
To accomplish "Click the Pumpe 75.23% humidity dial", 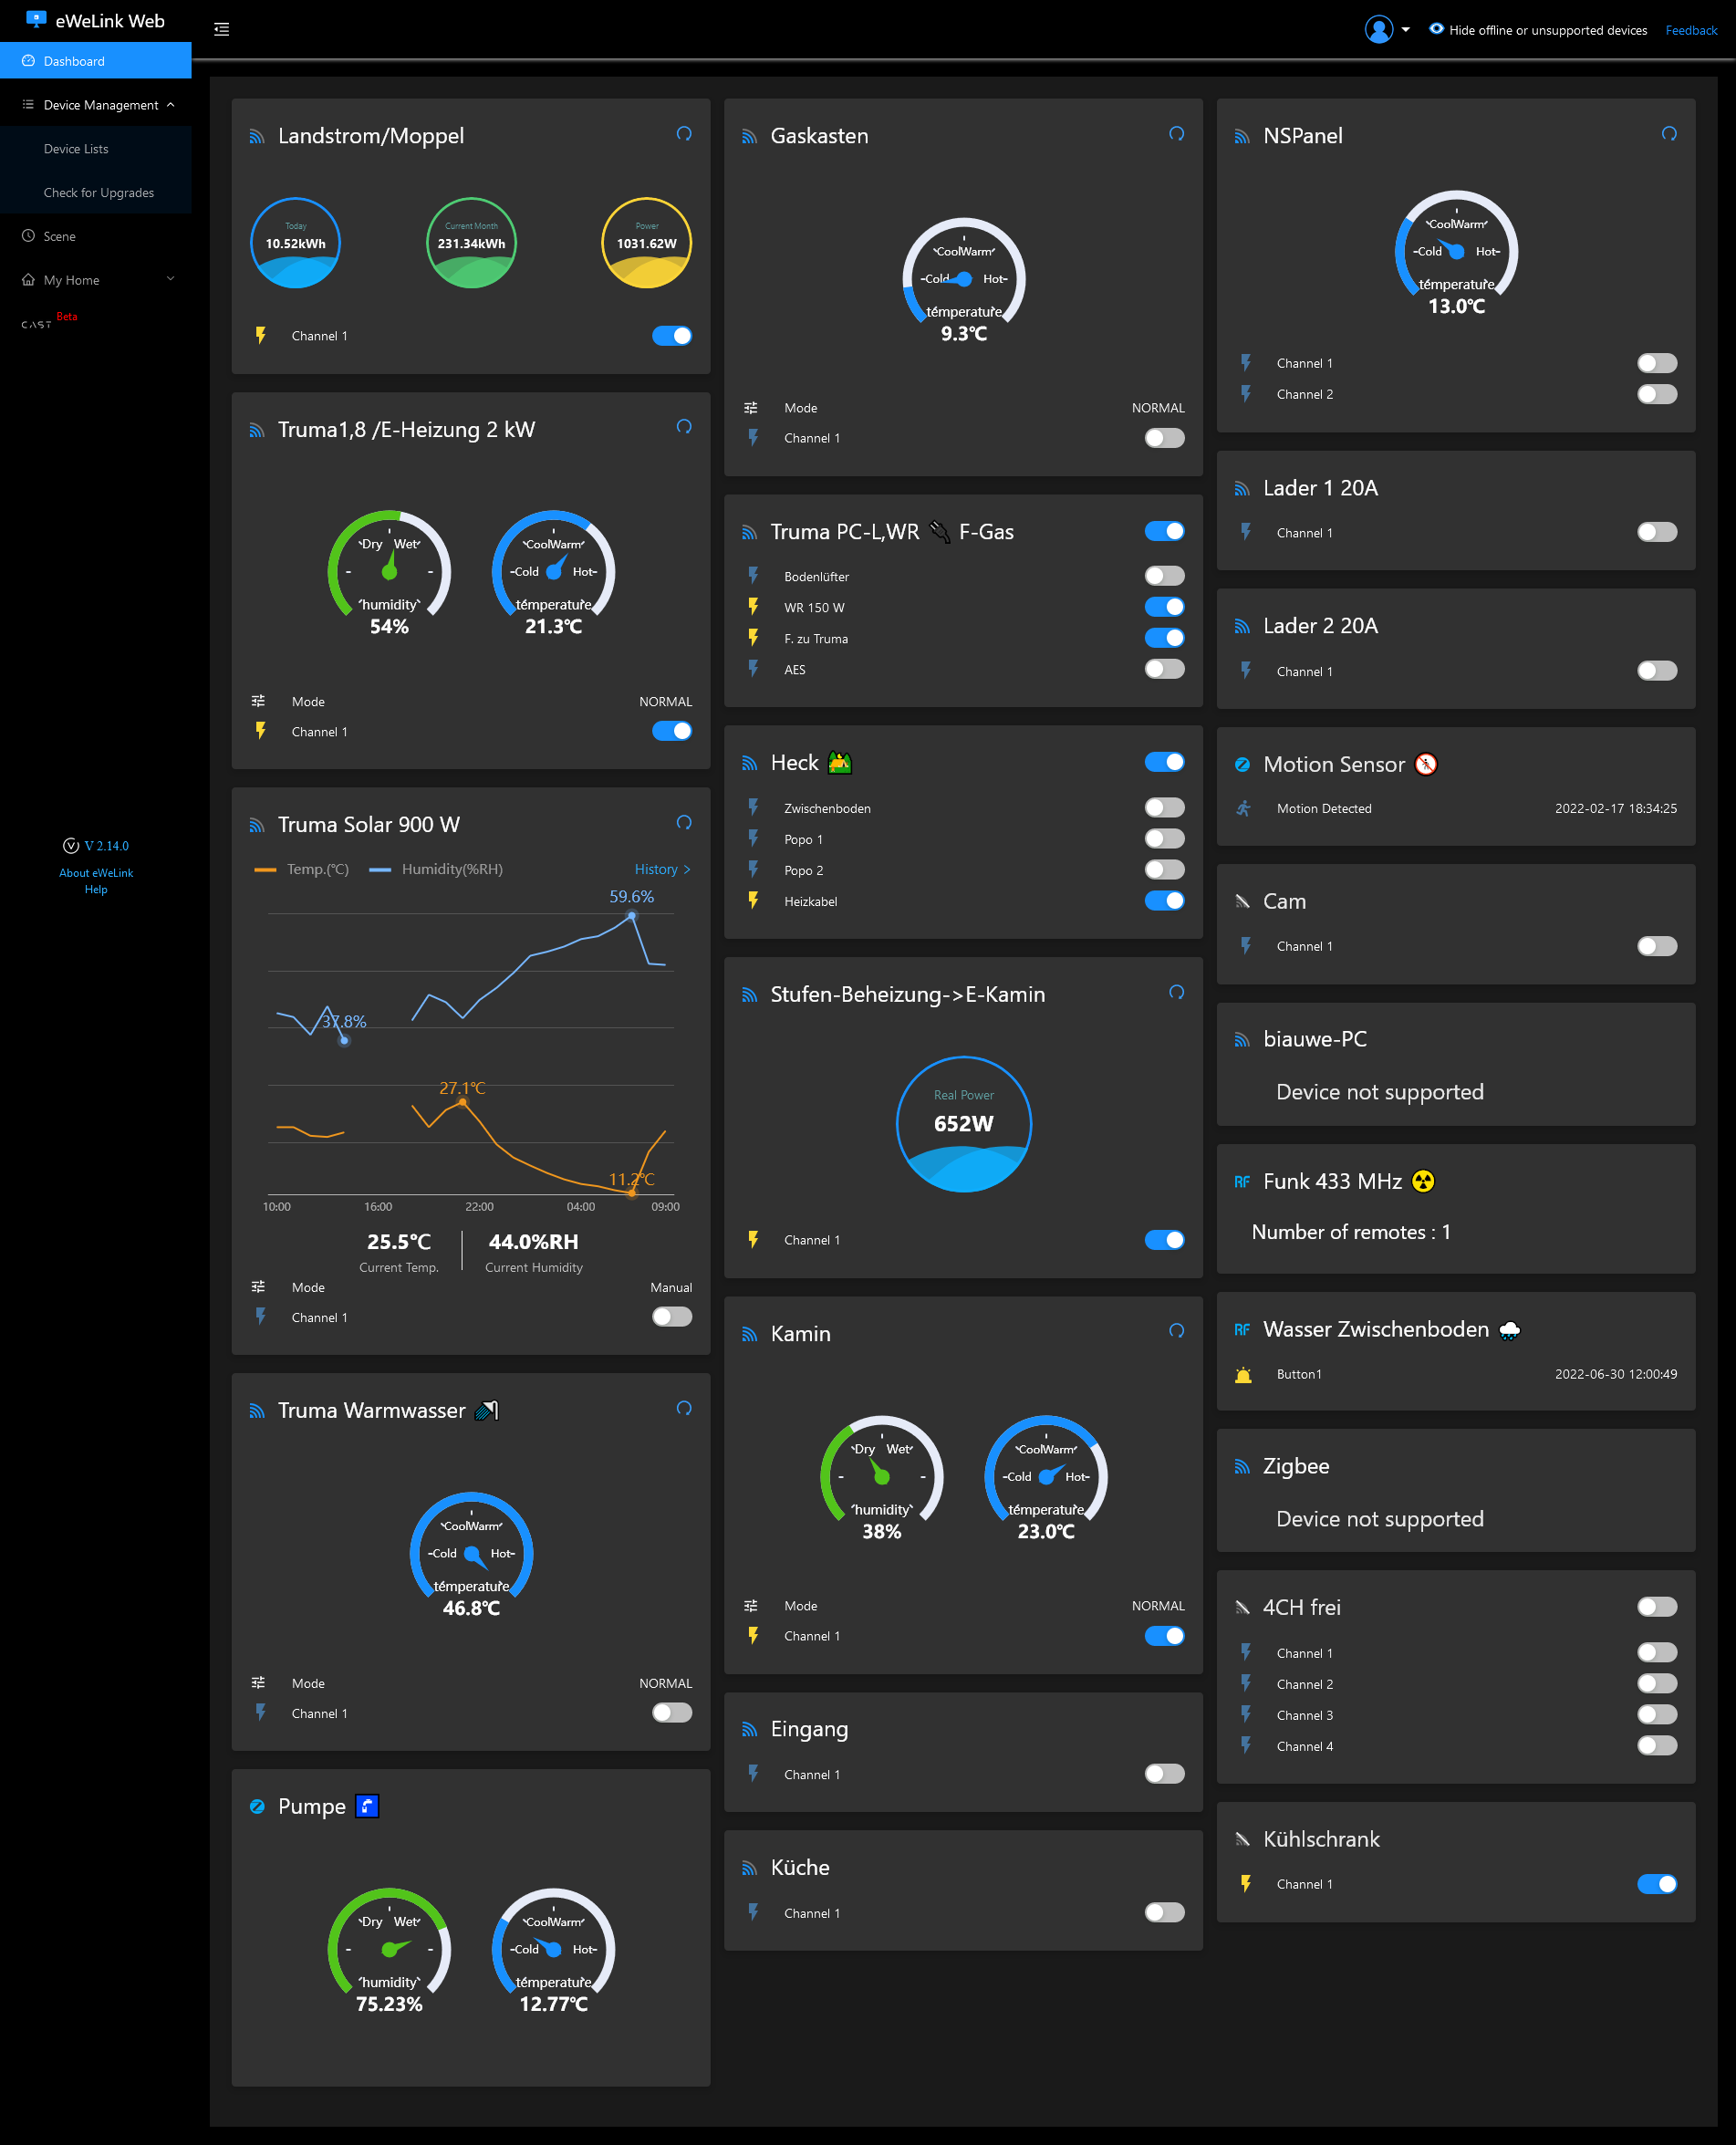I will coord(389,1950).
